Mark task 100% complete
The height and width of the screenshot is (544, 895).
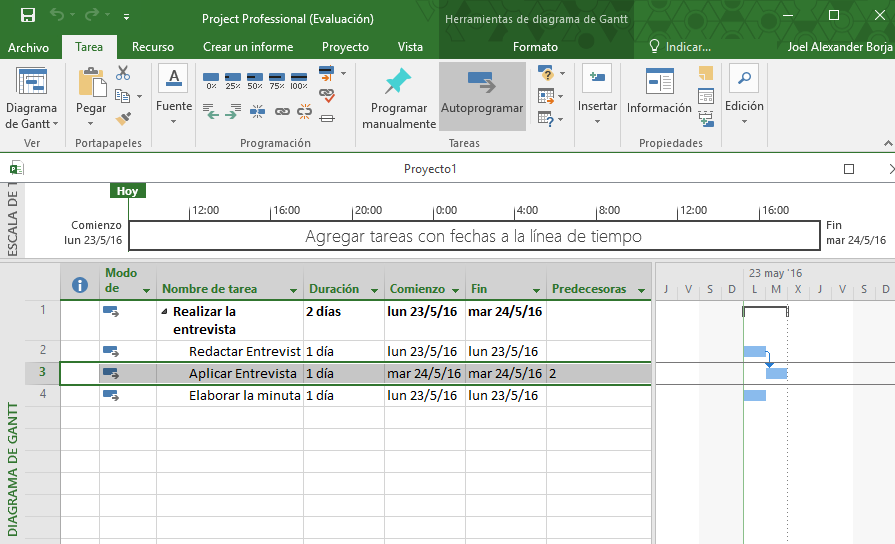tap(299, 79)
